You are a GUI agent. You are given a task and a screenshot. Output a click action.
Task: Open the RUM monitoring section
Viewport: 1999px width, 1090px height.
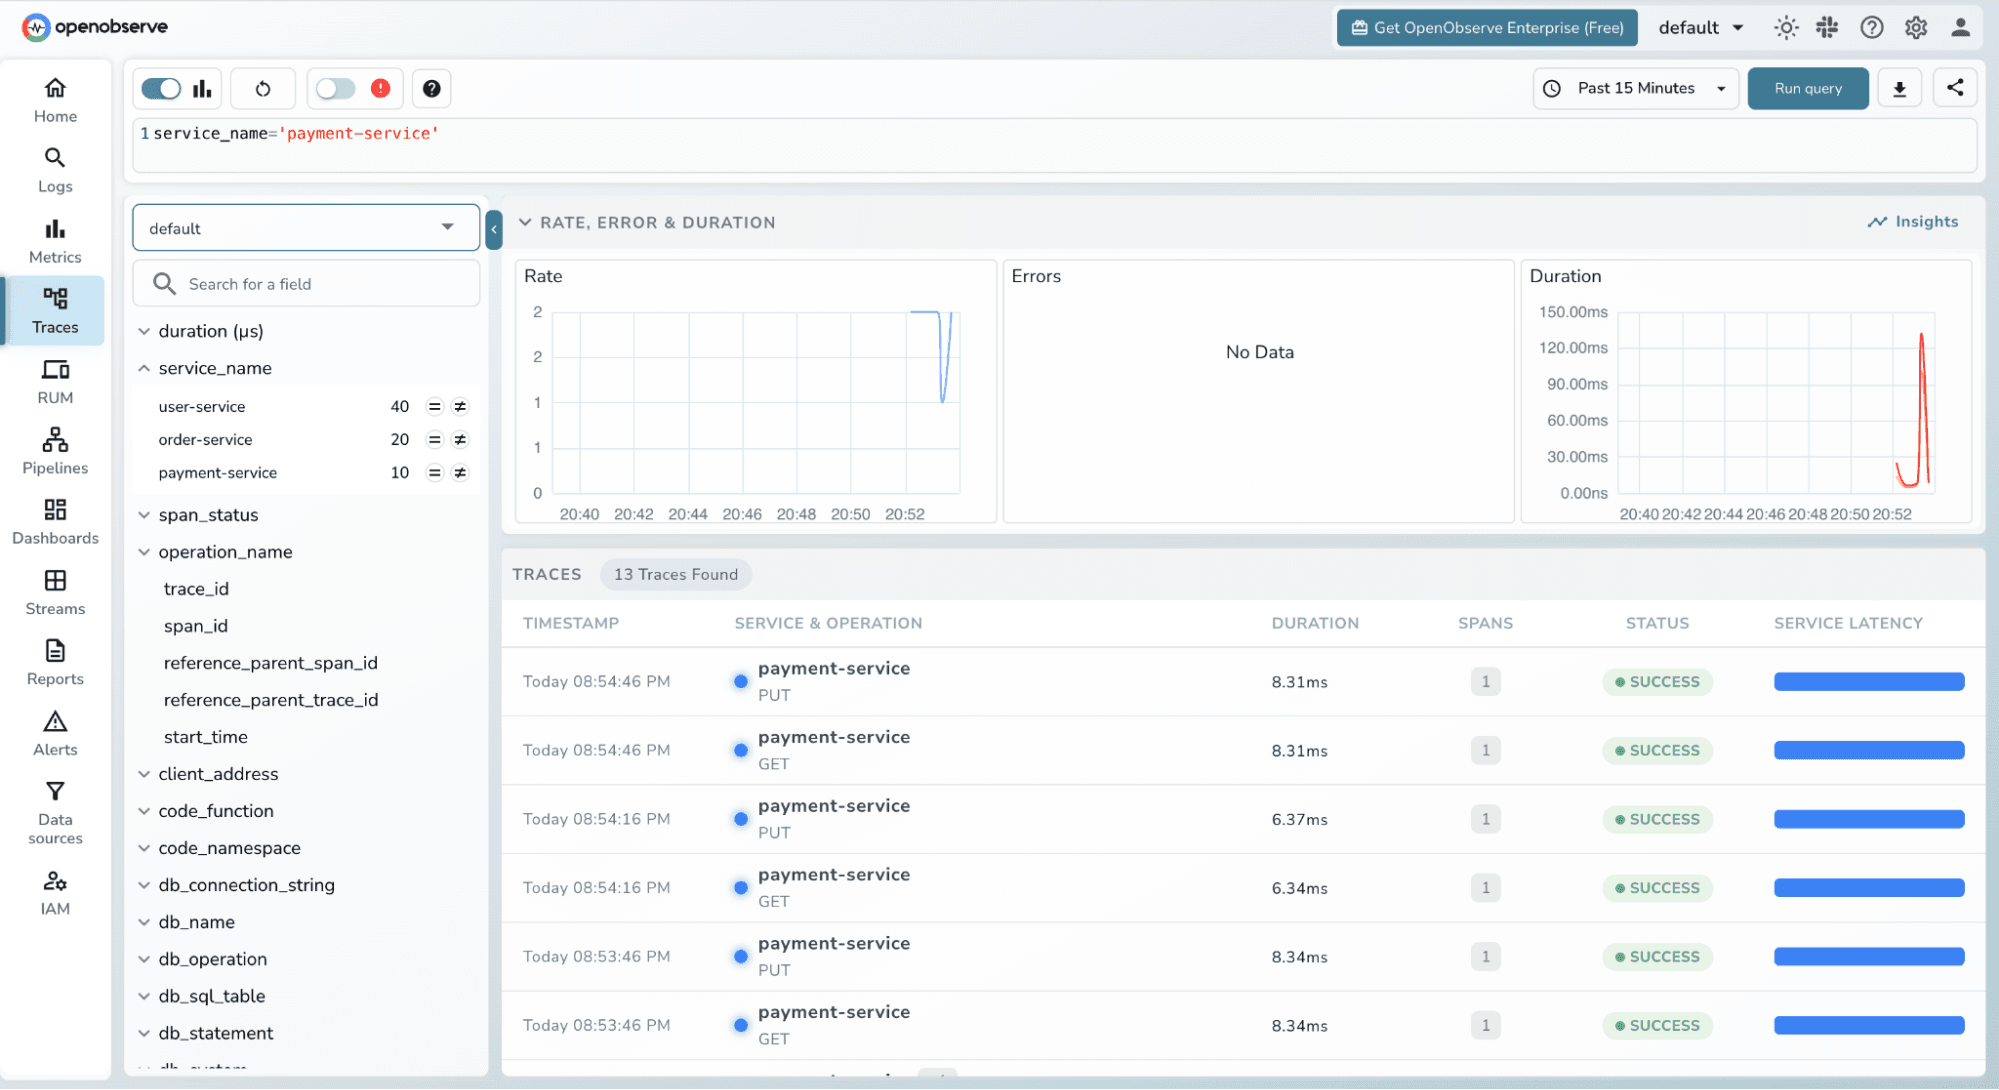54,380
